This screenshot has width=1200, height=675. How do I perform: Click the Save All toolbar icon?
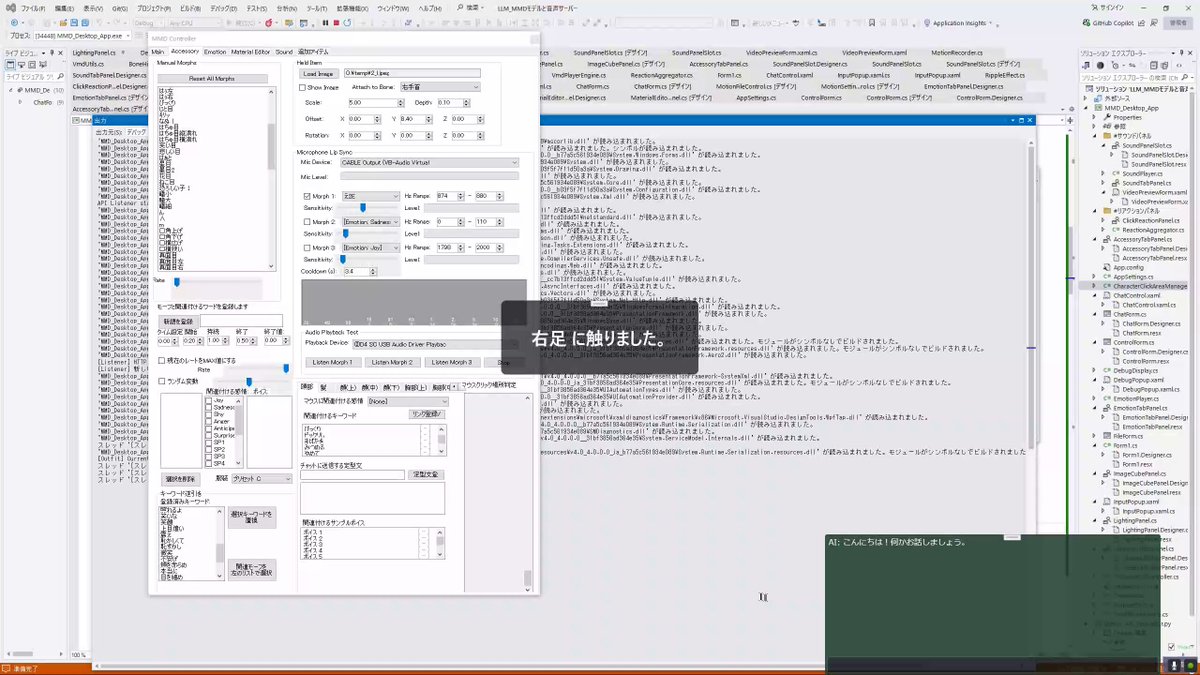pos(85,22)
